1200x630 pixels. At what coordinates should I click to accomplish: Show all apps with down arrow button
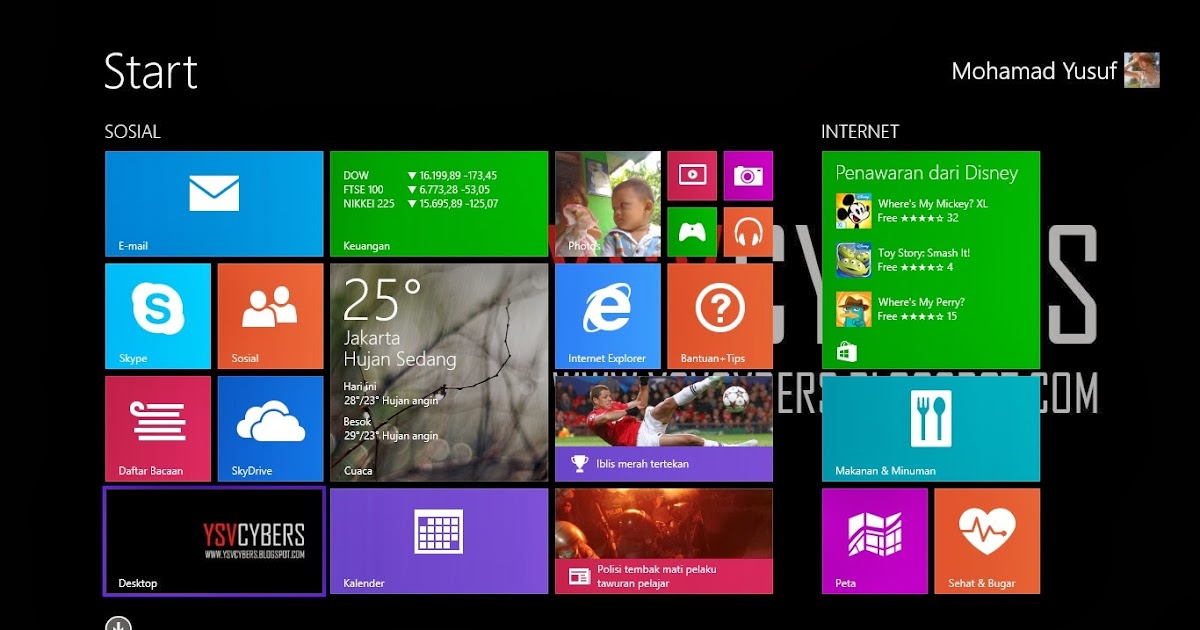point(118,624)
